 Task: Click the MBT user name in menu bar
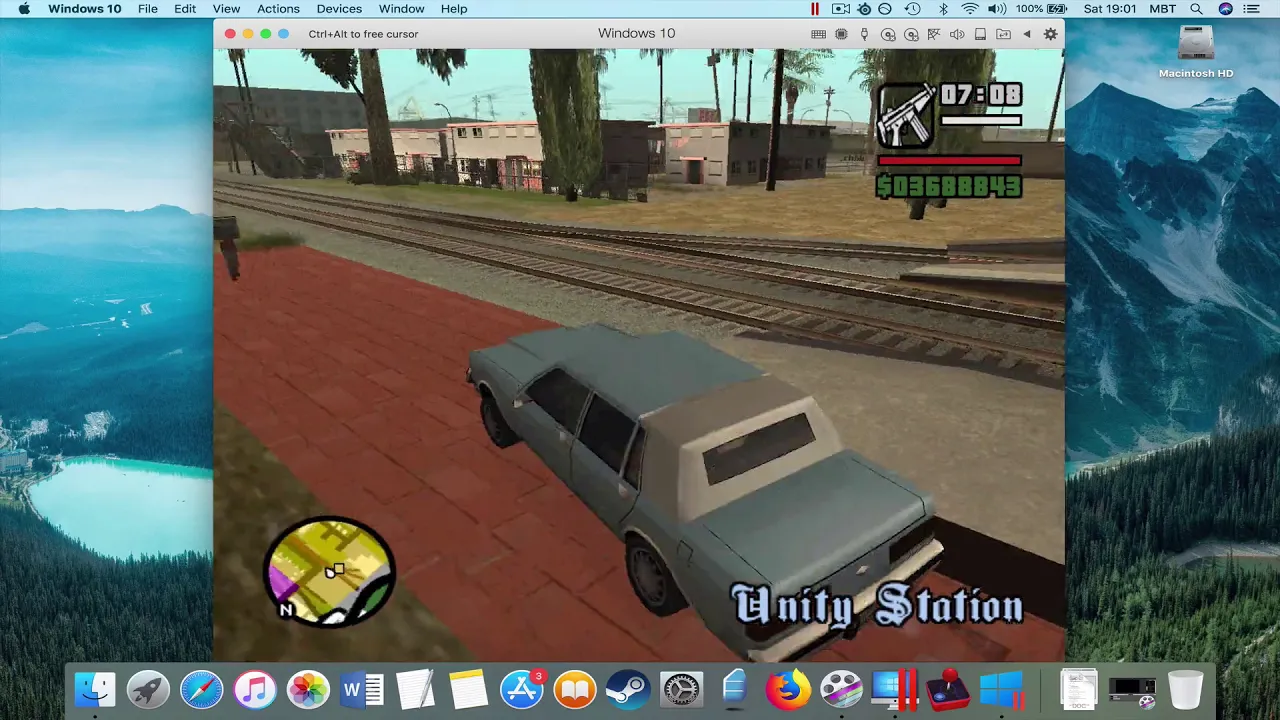[1163, 9]
